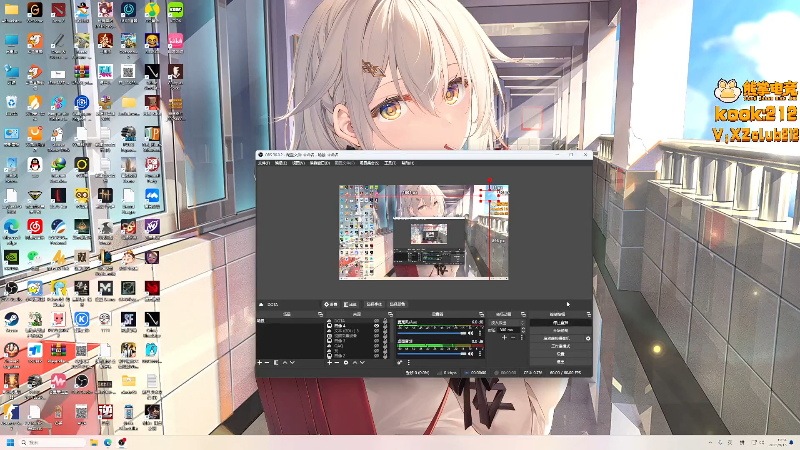The image size is (800, 450).
Task: Open File Explorer from the taskbar
Action: [94, 442]
